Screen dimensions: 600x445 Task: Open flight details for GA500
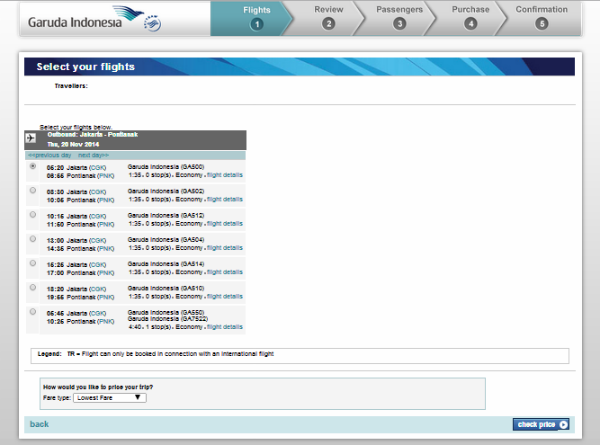click(225, 175)
